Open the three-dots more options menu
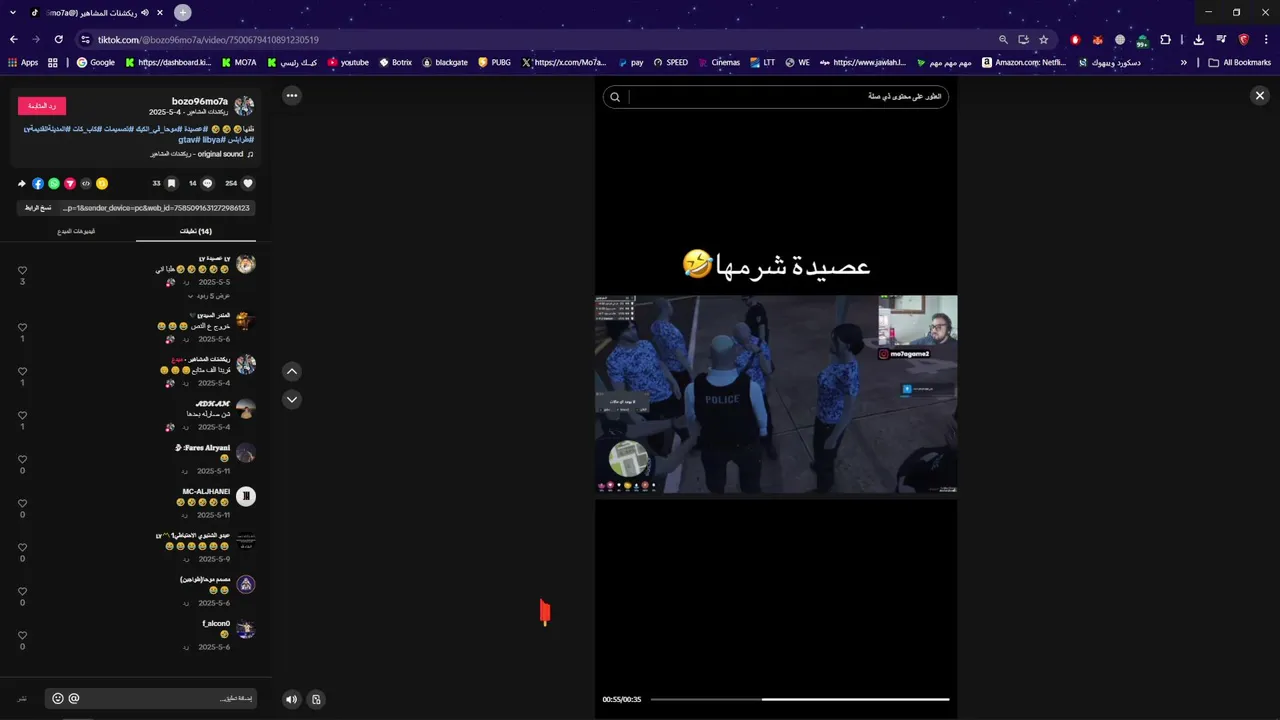Image resolution: width=1280 pixels, height=720 pixels. pyautogui.click(x=291, y=95)
